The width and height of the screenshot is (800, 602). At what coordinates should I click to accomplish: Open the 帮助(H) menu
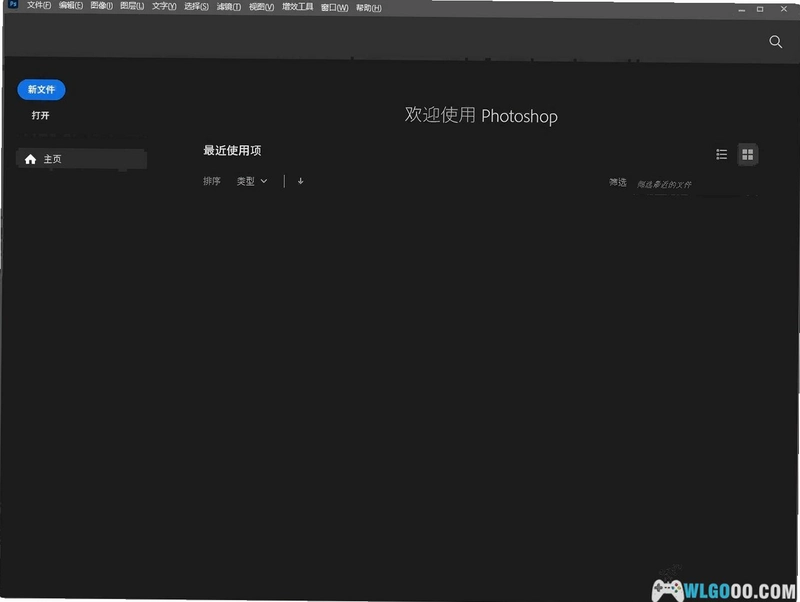(368, 8)
